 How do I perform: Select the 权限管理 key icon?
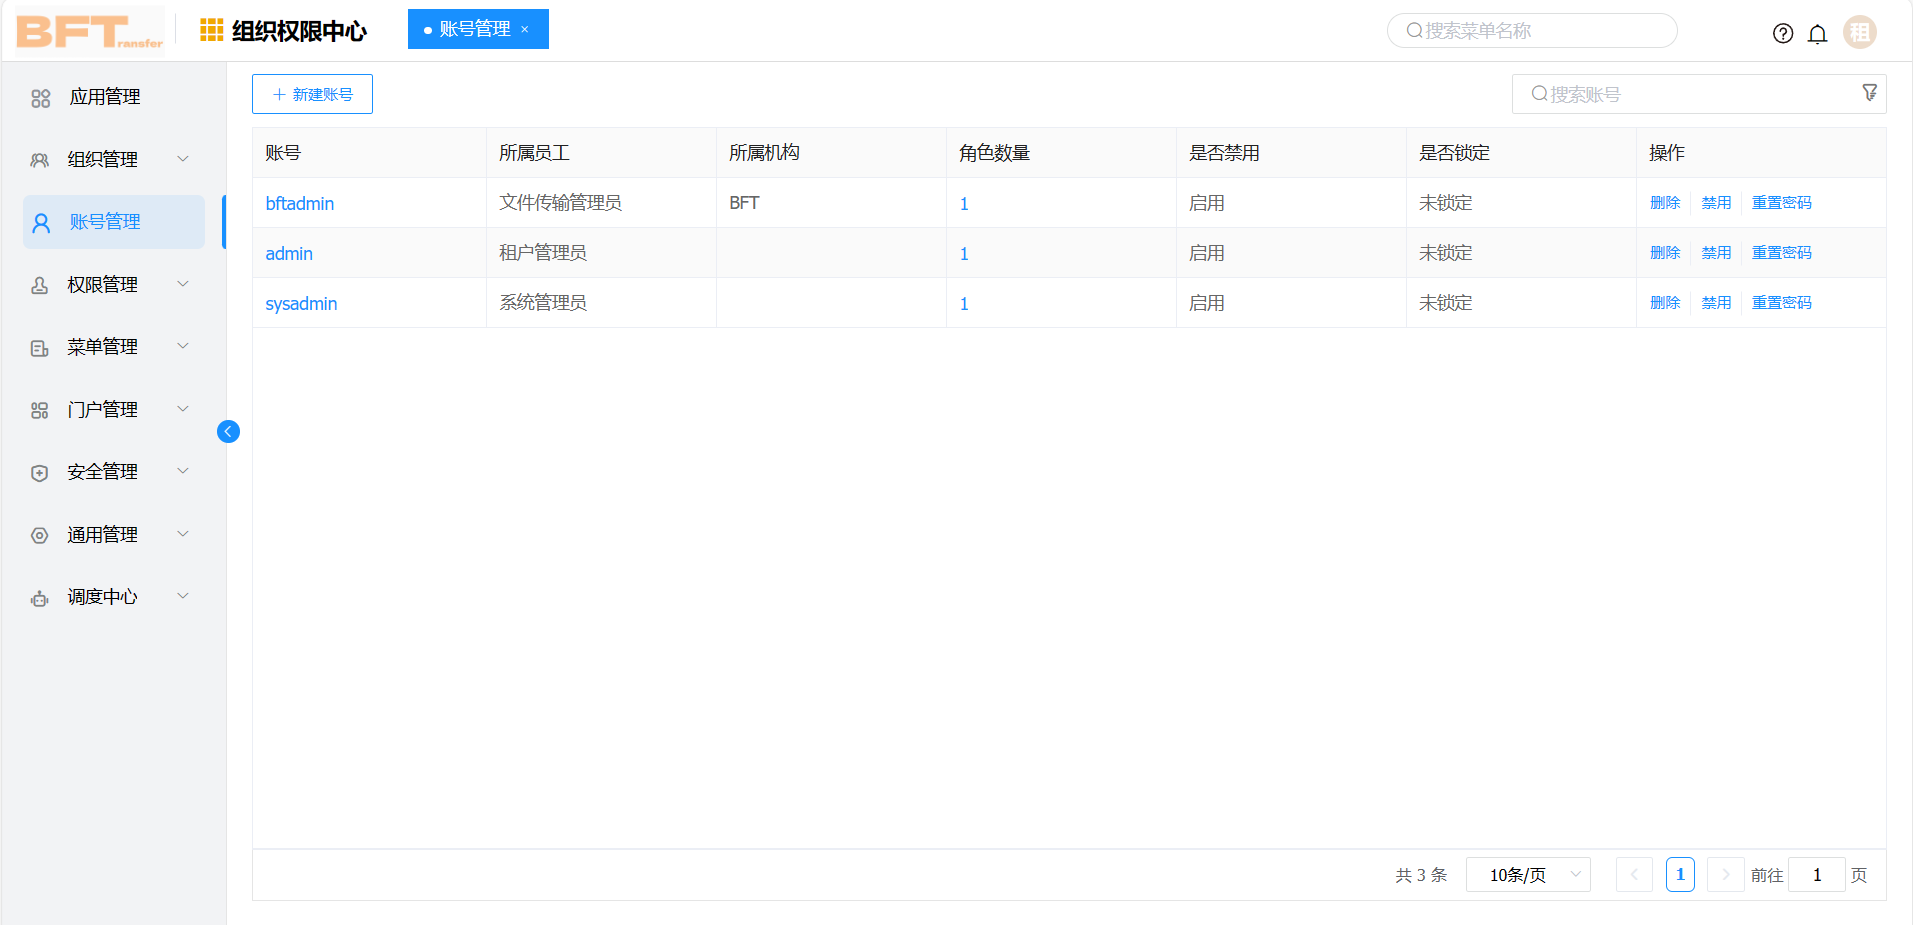(39, 284)
